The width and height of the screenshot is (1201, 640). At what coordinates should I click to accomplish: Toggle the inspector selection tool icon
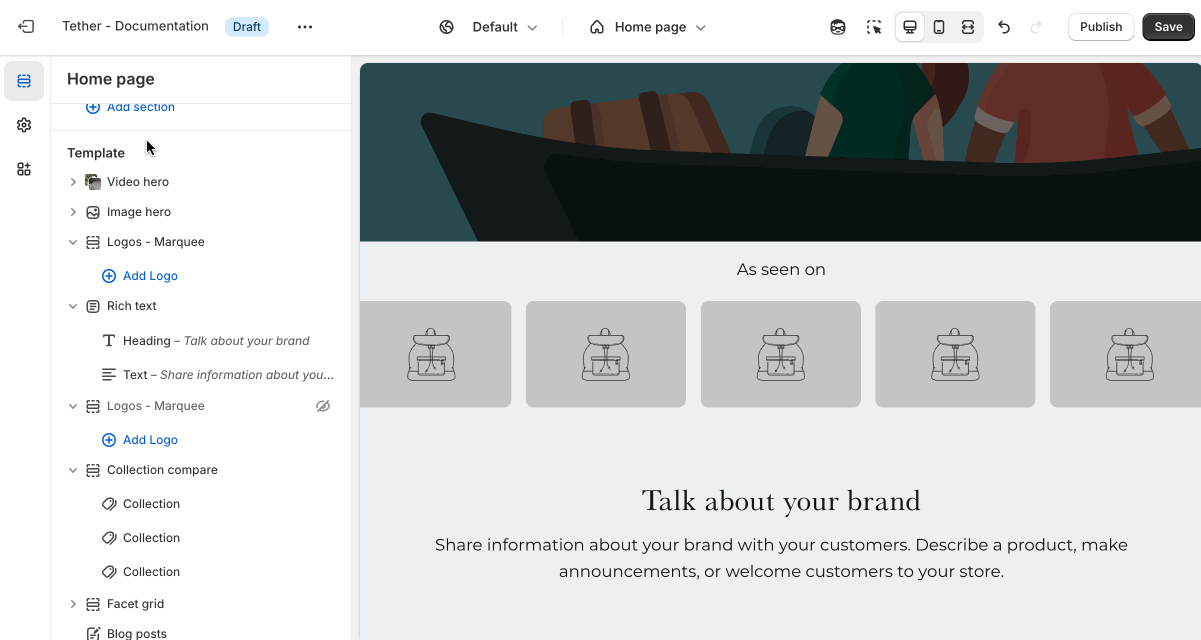[x=874, y=27]
